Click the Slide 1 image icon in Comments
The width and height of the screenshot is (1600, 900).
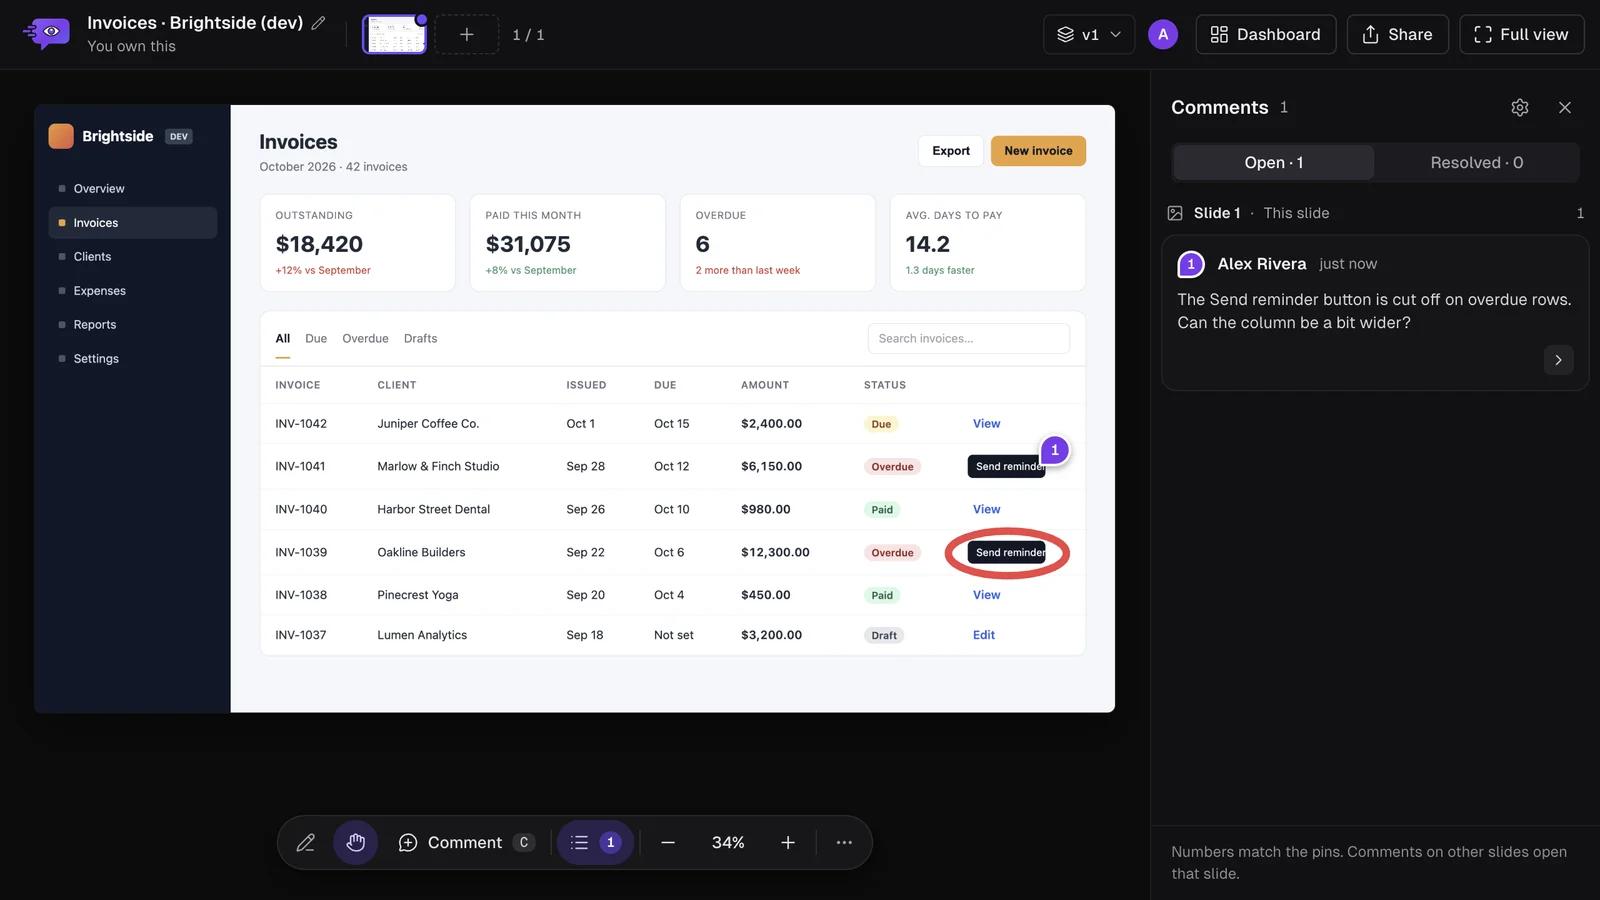pos(1175,213)
